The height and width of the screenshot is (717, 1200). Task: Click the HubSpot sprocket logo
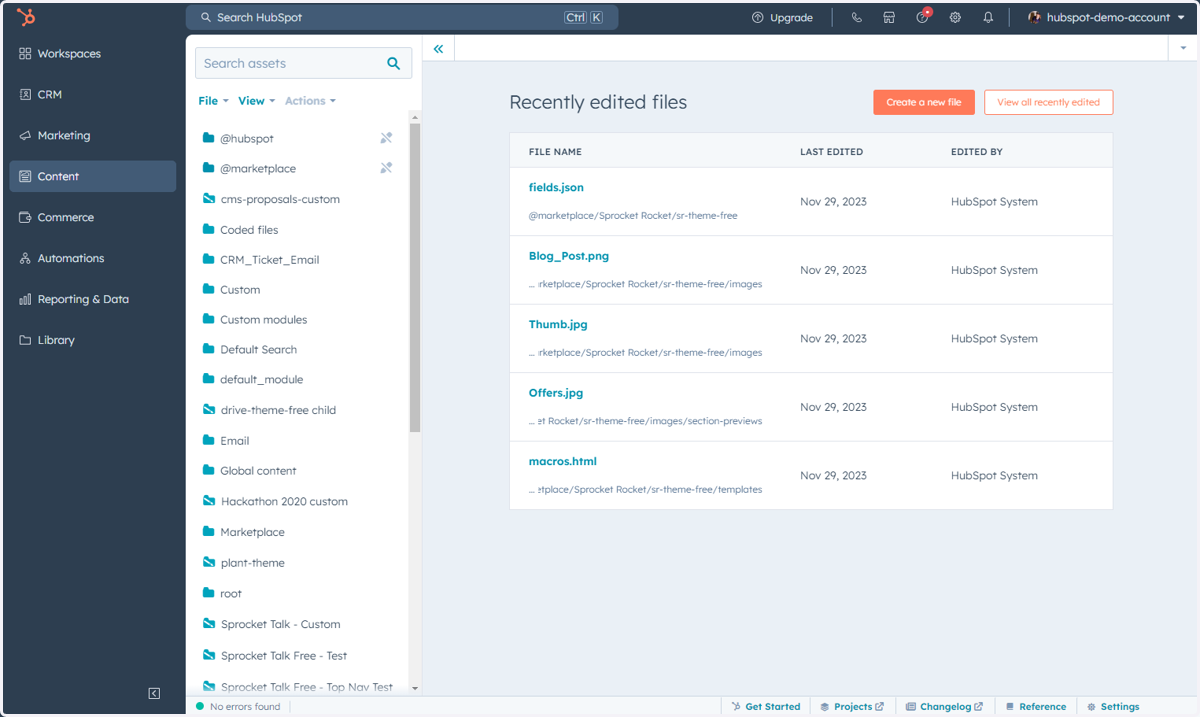click(26, 17)
